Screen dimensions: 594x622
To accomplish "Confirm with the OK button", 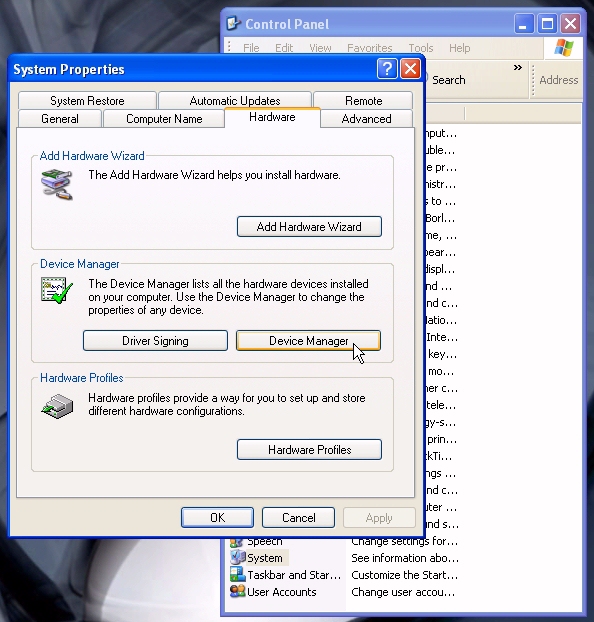I will pos(217,518).
